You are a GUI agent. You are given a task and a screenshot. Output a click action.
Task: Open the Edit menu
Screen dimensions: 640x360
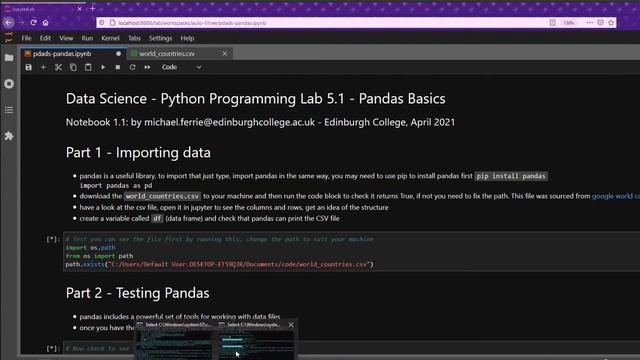coord(45,38)
